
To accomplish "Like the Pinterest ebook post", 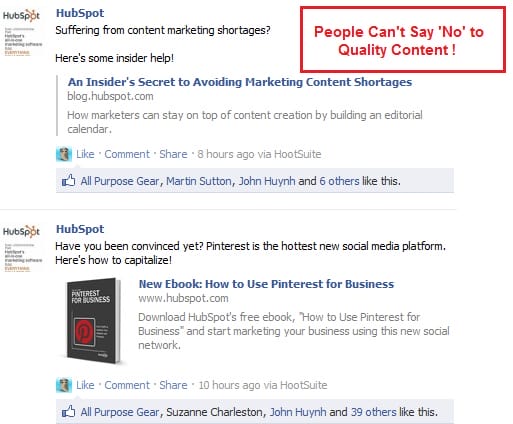I will [85, 385].
